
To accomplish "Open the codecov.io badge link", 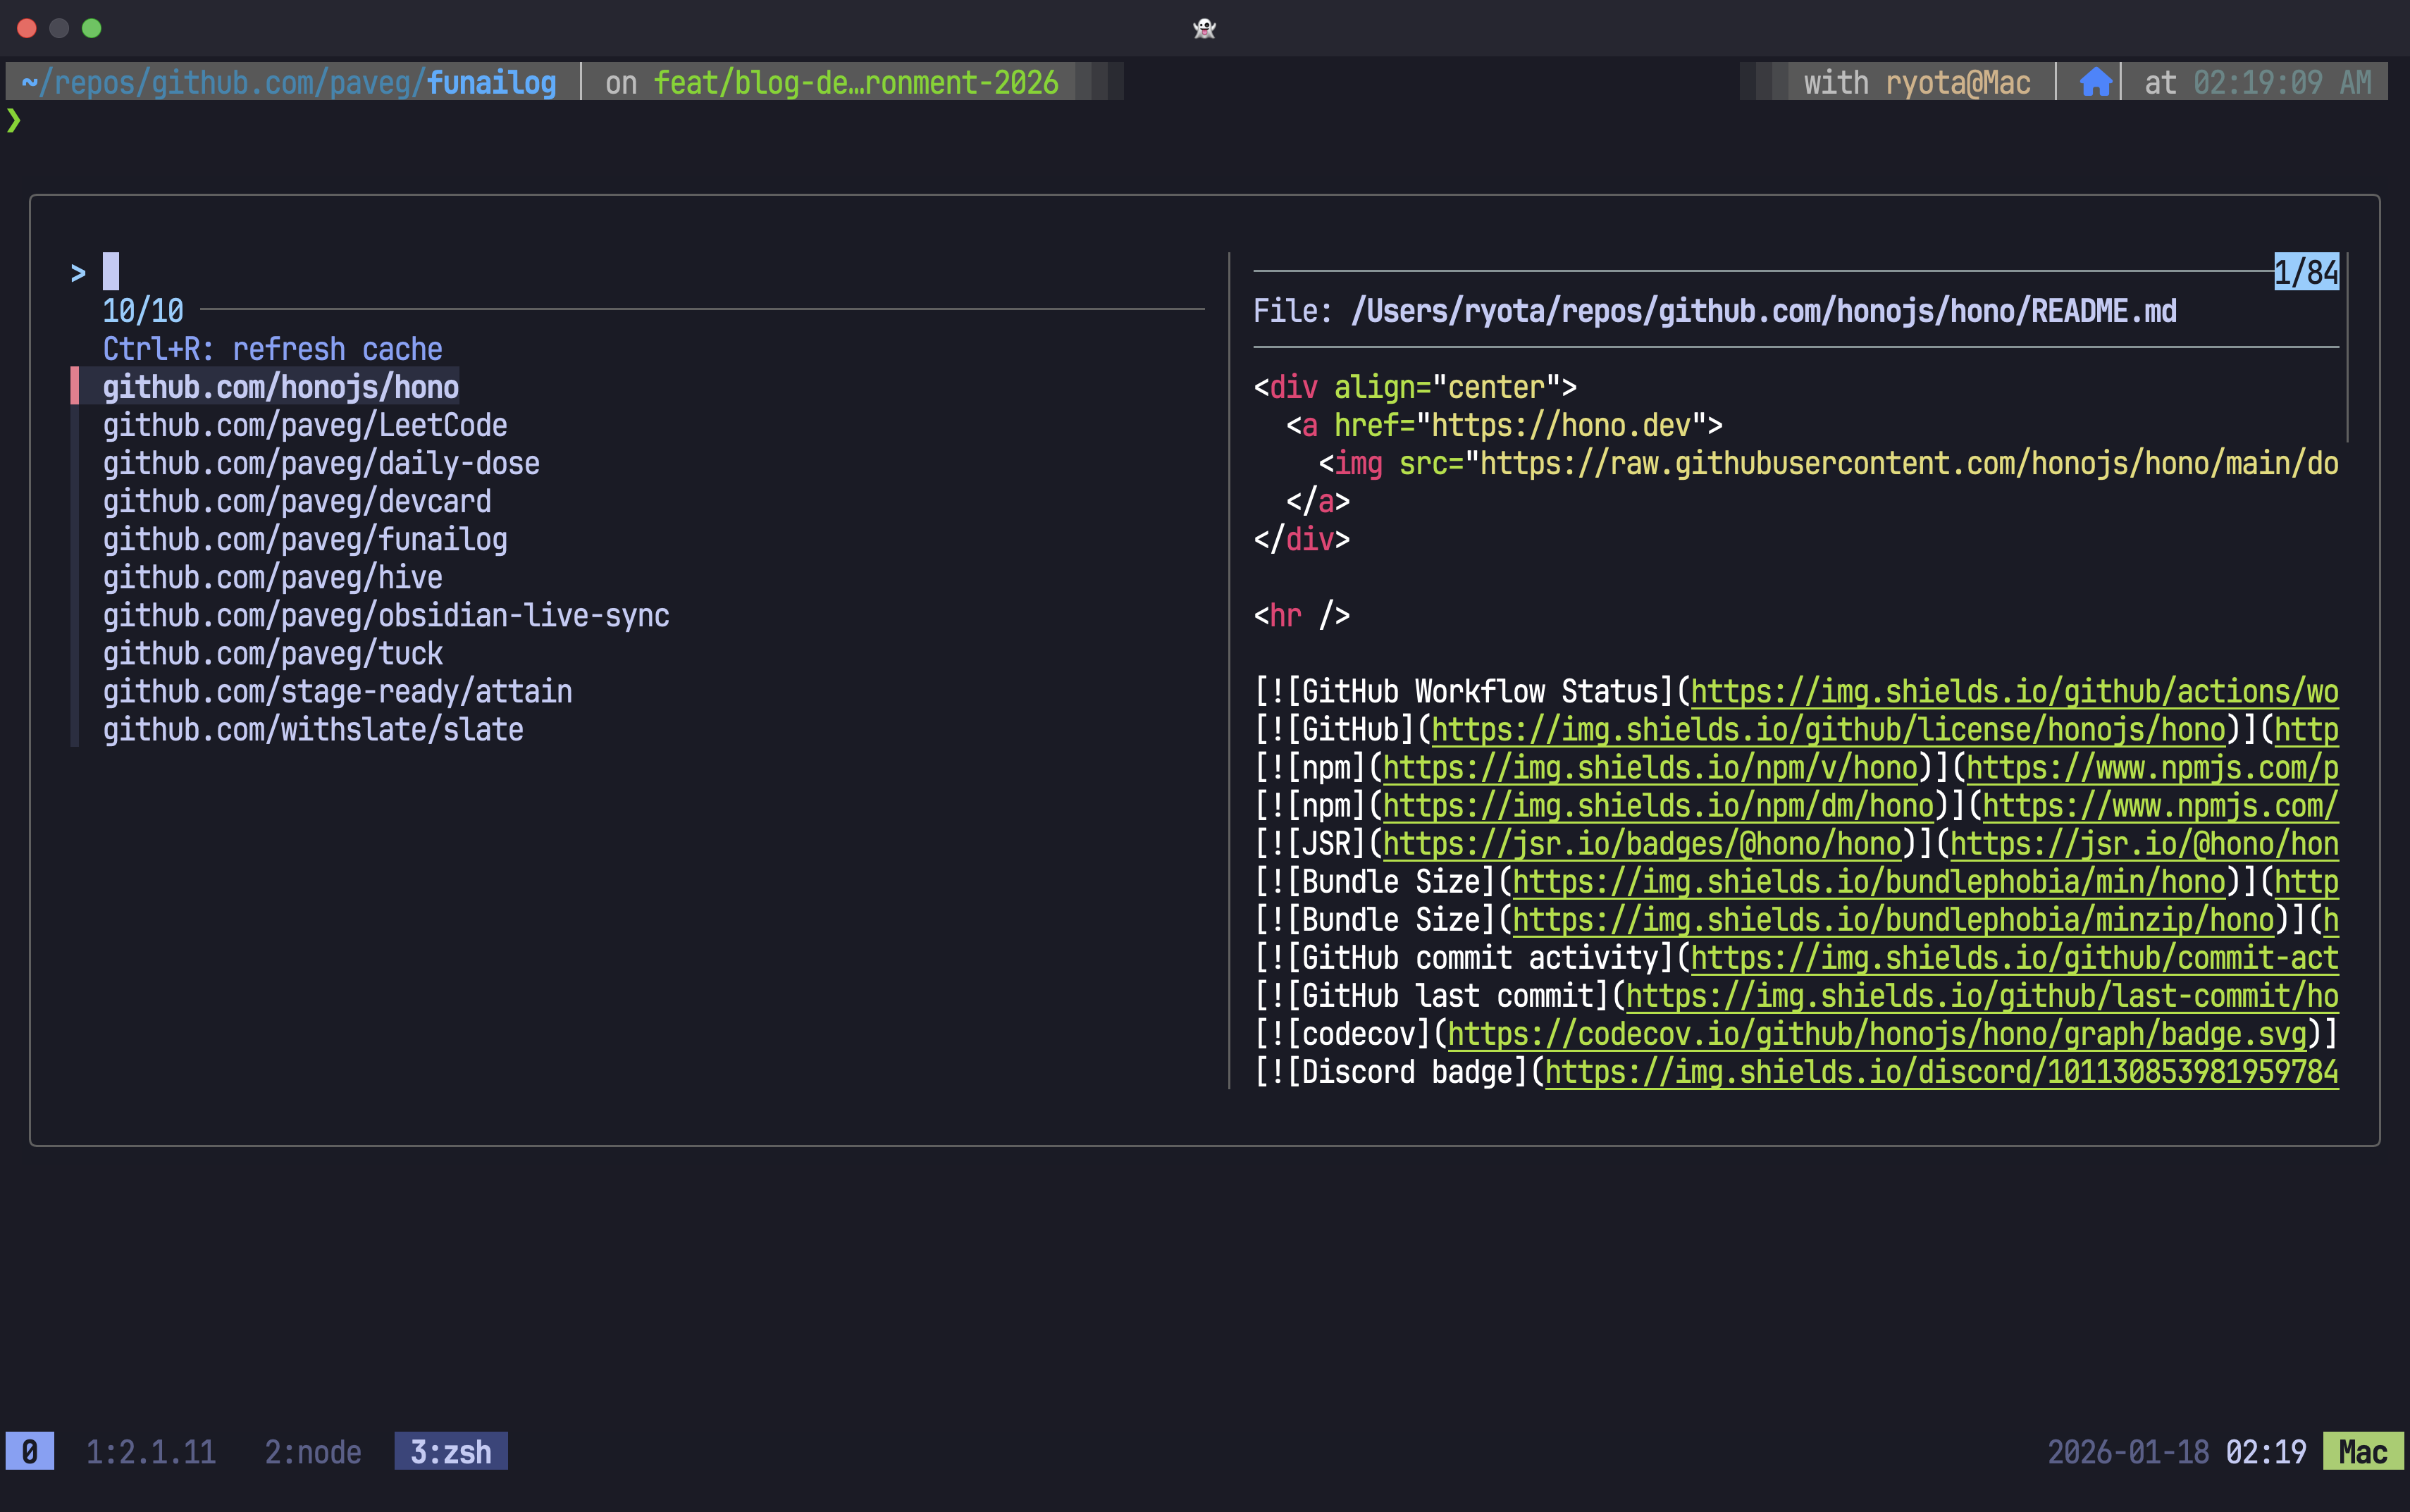I will (x=1877, y=1033).
